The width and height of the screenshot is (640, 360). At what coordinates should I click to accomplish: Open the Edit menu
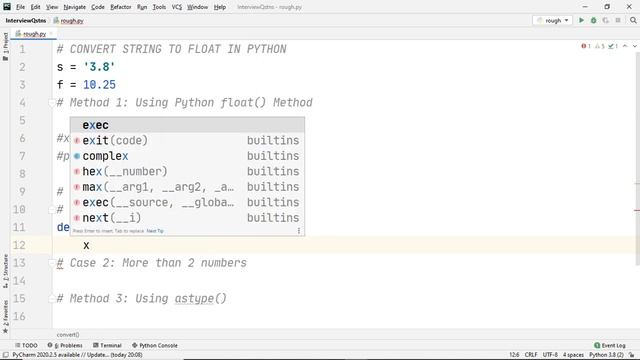point(36,7)
